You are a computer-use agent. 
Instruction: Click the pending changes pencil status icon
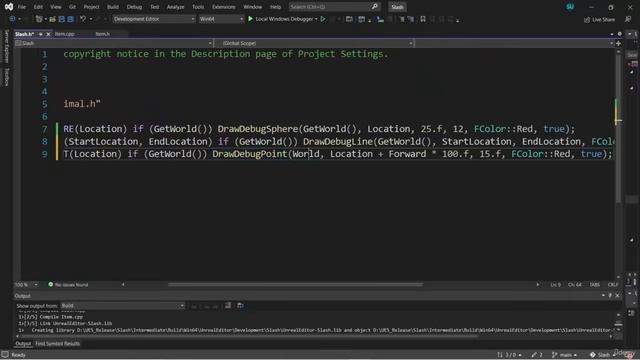(537, 355)
